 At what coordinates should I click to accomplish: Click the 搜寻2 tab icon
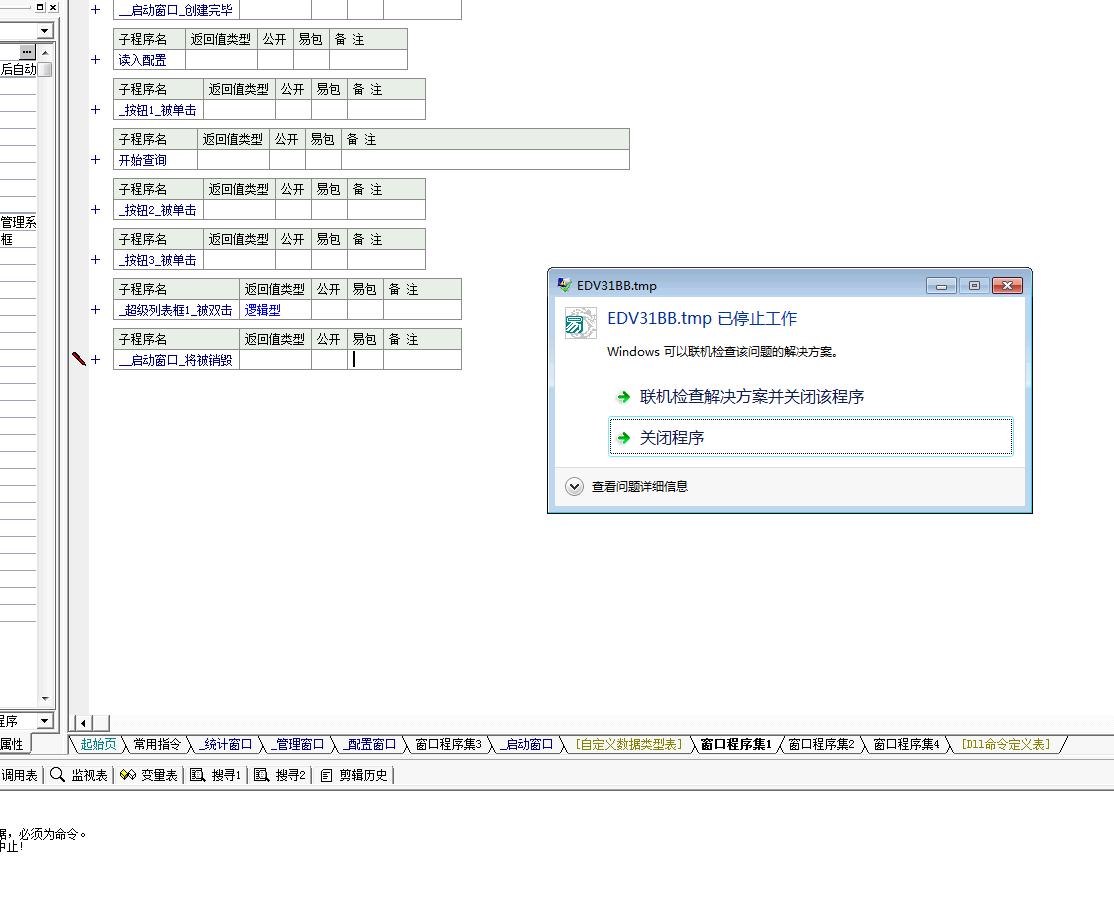(x=262, y=775)
